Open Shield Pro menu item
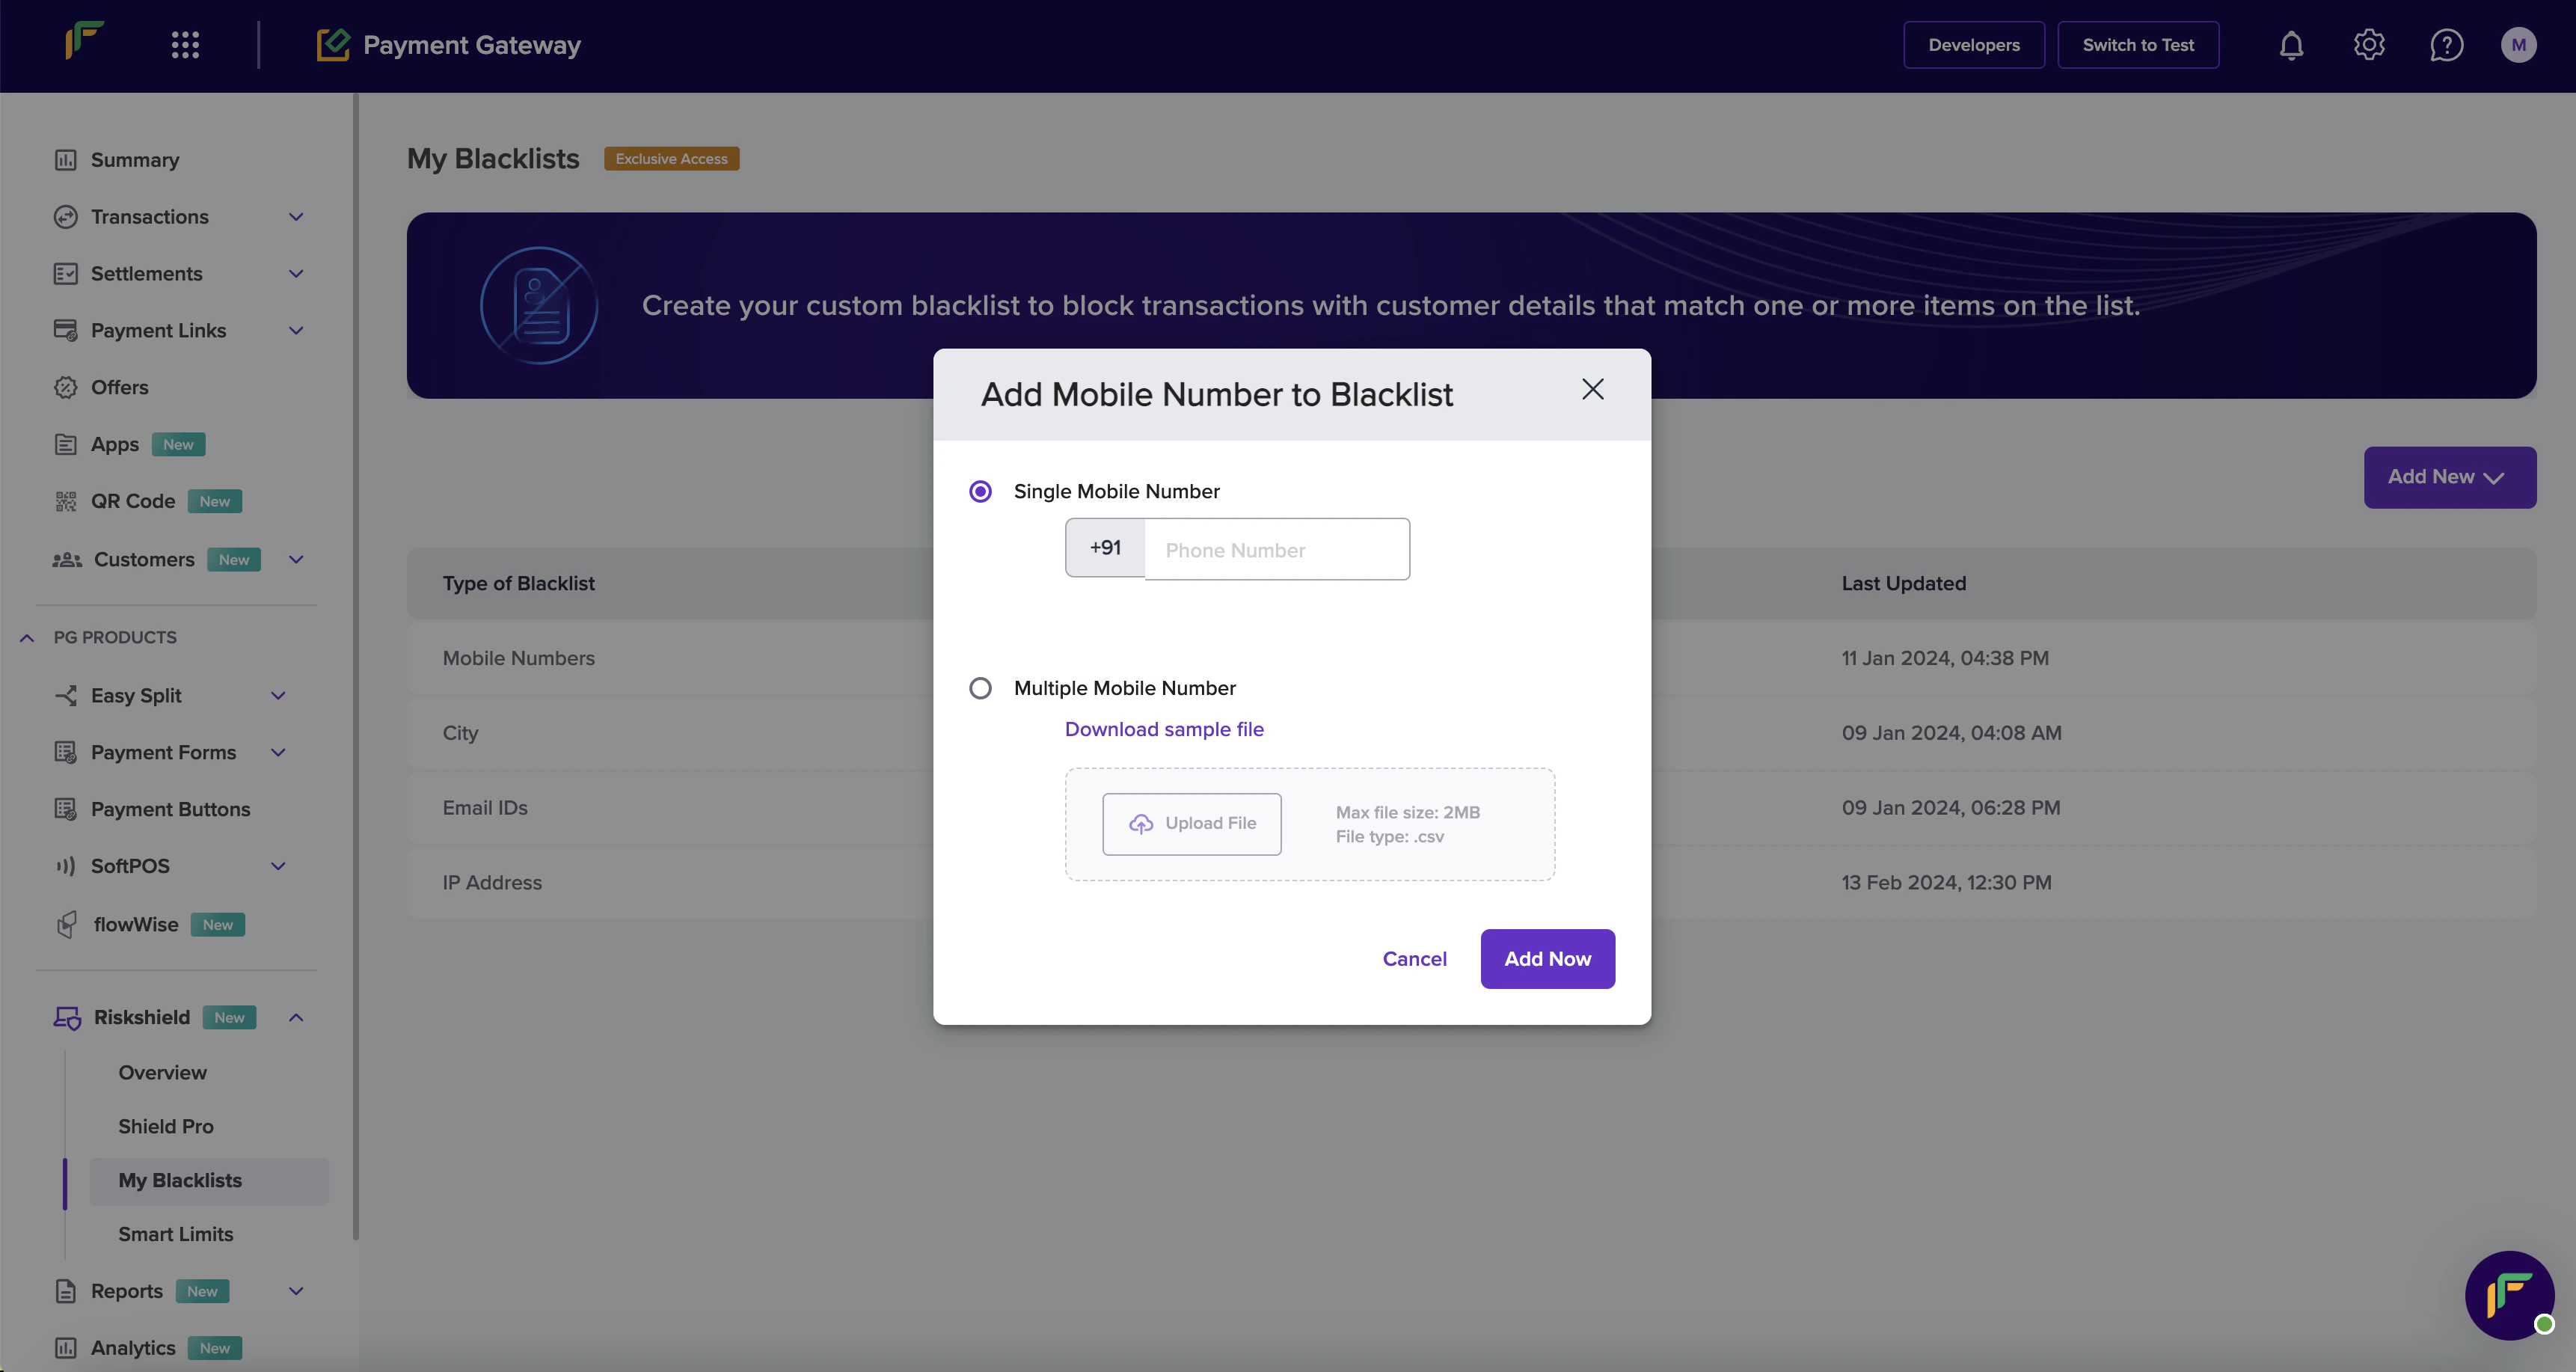The height and width of the screenshot is (1372, 2576). pos(166,1126)
